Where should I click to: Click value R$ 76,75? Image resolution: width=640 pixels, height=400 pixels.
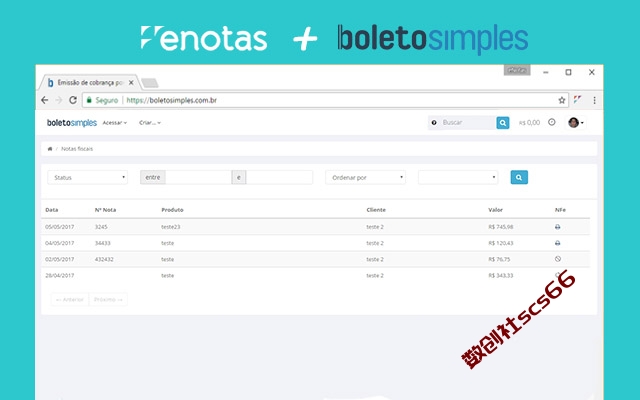499,259
